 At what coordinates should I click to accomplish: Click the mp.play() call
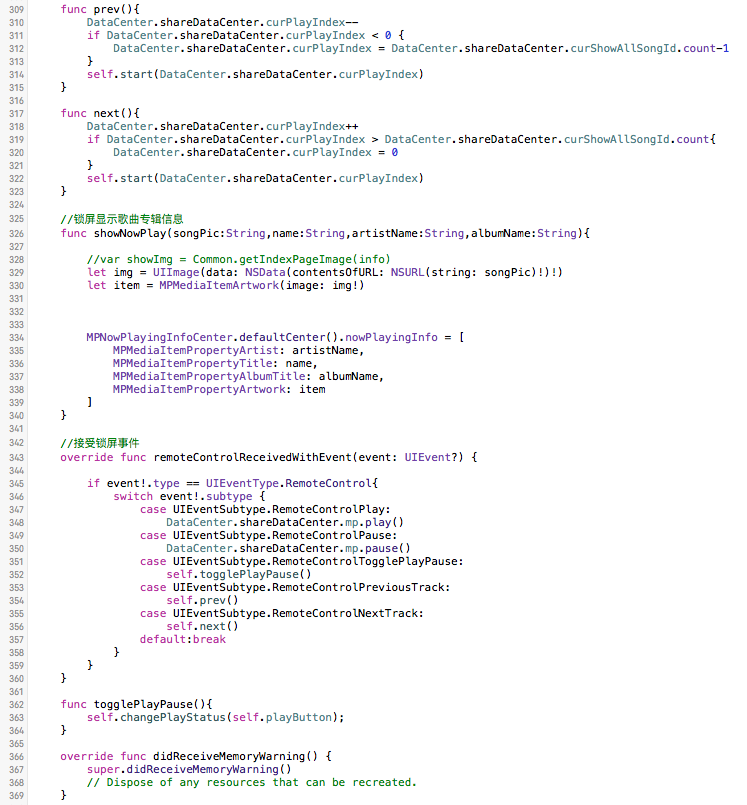click(375, 523)
